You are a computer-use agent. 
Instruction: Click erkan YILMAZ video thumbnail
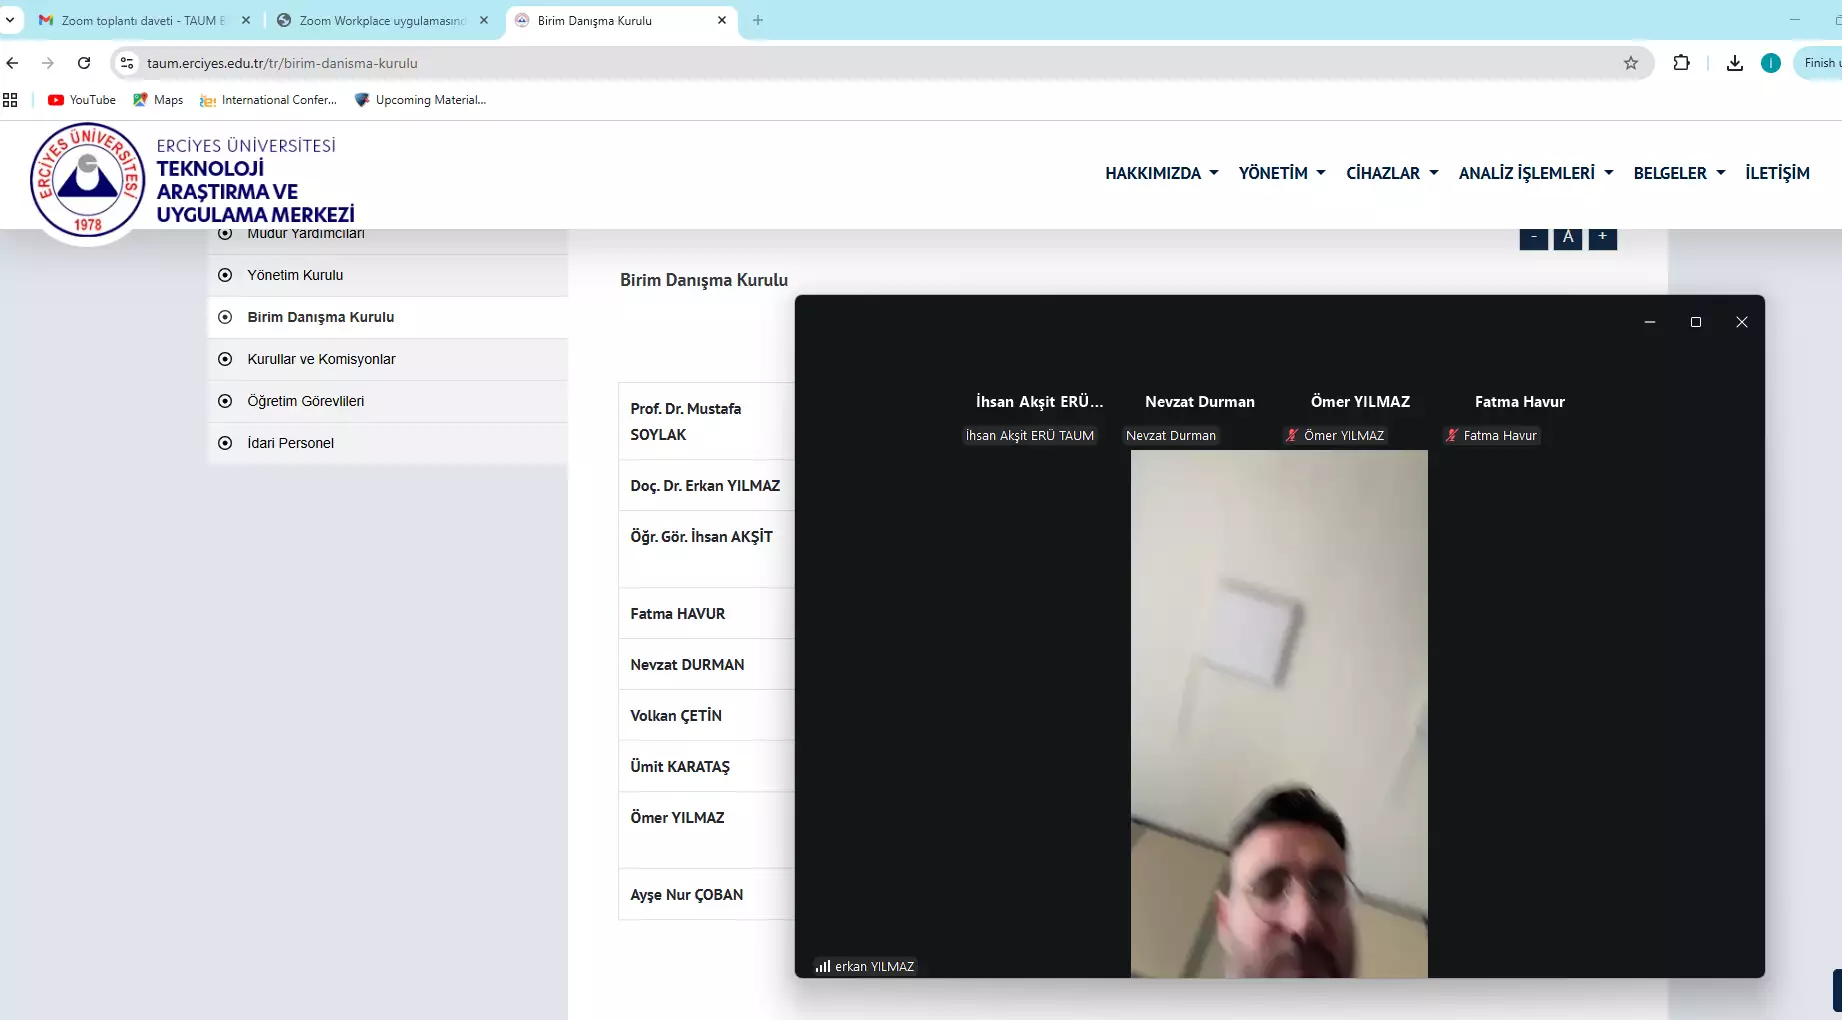point(1278,714)
